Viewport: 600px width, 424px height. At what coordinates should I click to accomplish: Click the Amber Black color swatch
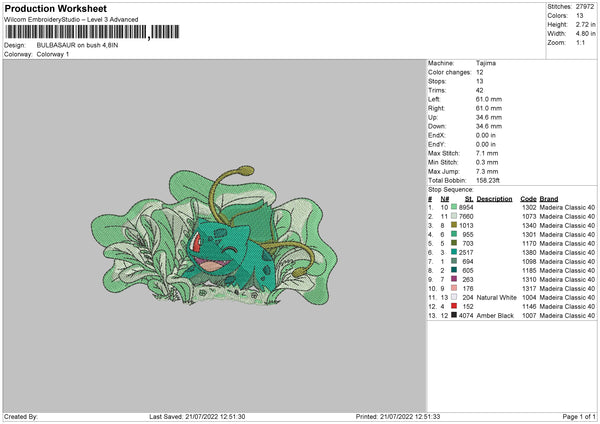coord(455,316)
